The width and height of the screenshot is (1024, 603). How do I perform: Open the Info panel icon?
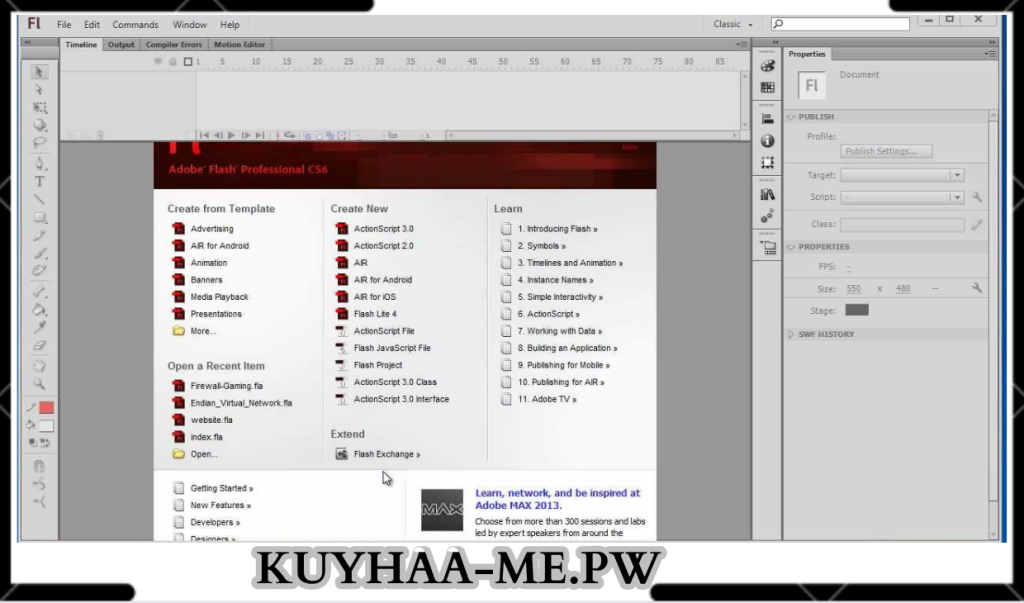pos(767,140)
